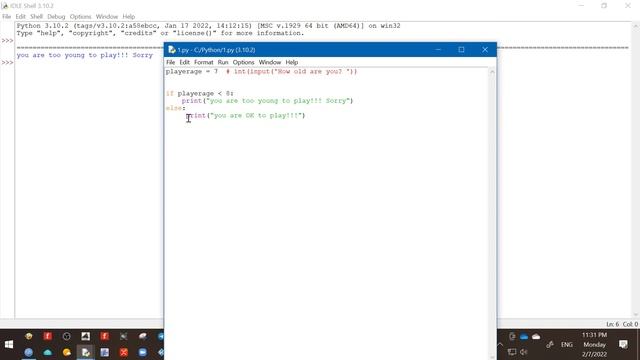Click the IDLE Python file icon in taskbar

85,352
